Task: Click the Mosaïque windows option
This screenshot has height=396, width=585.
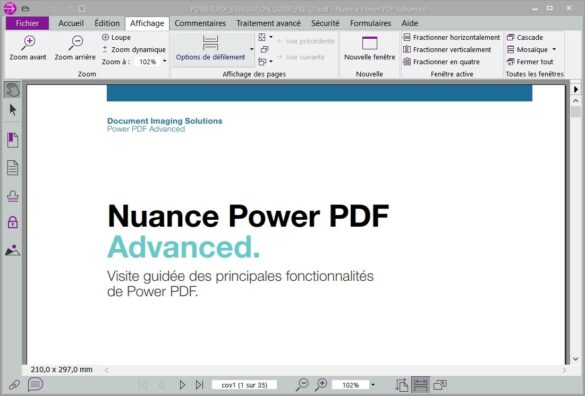Action: 527,49
